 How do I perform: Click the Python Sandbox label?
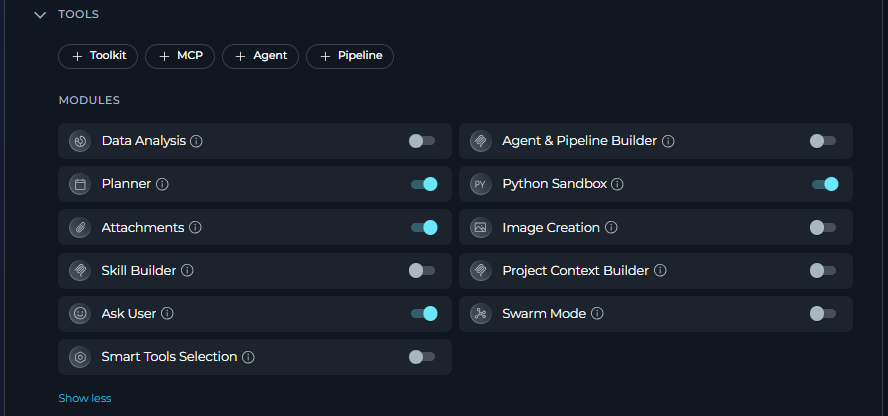(554, 184)
